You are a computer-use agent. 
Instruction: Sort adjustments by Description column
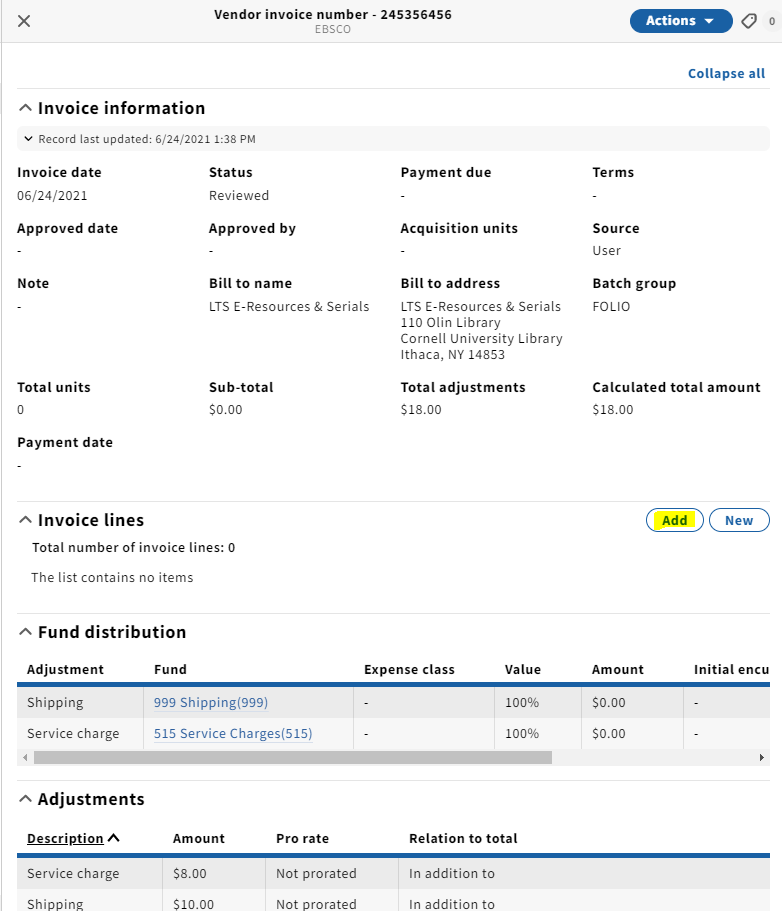pos(65,838)
